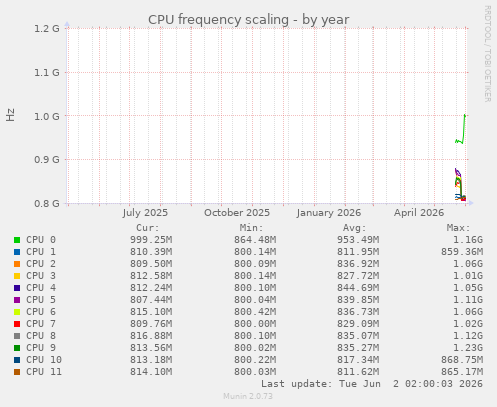
Task: Click the 'CPU 7' legend label
Action: pyautogui.click(x=41, y=324)
